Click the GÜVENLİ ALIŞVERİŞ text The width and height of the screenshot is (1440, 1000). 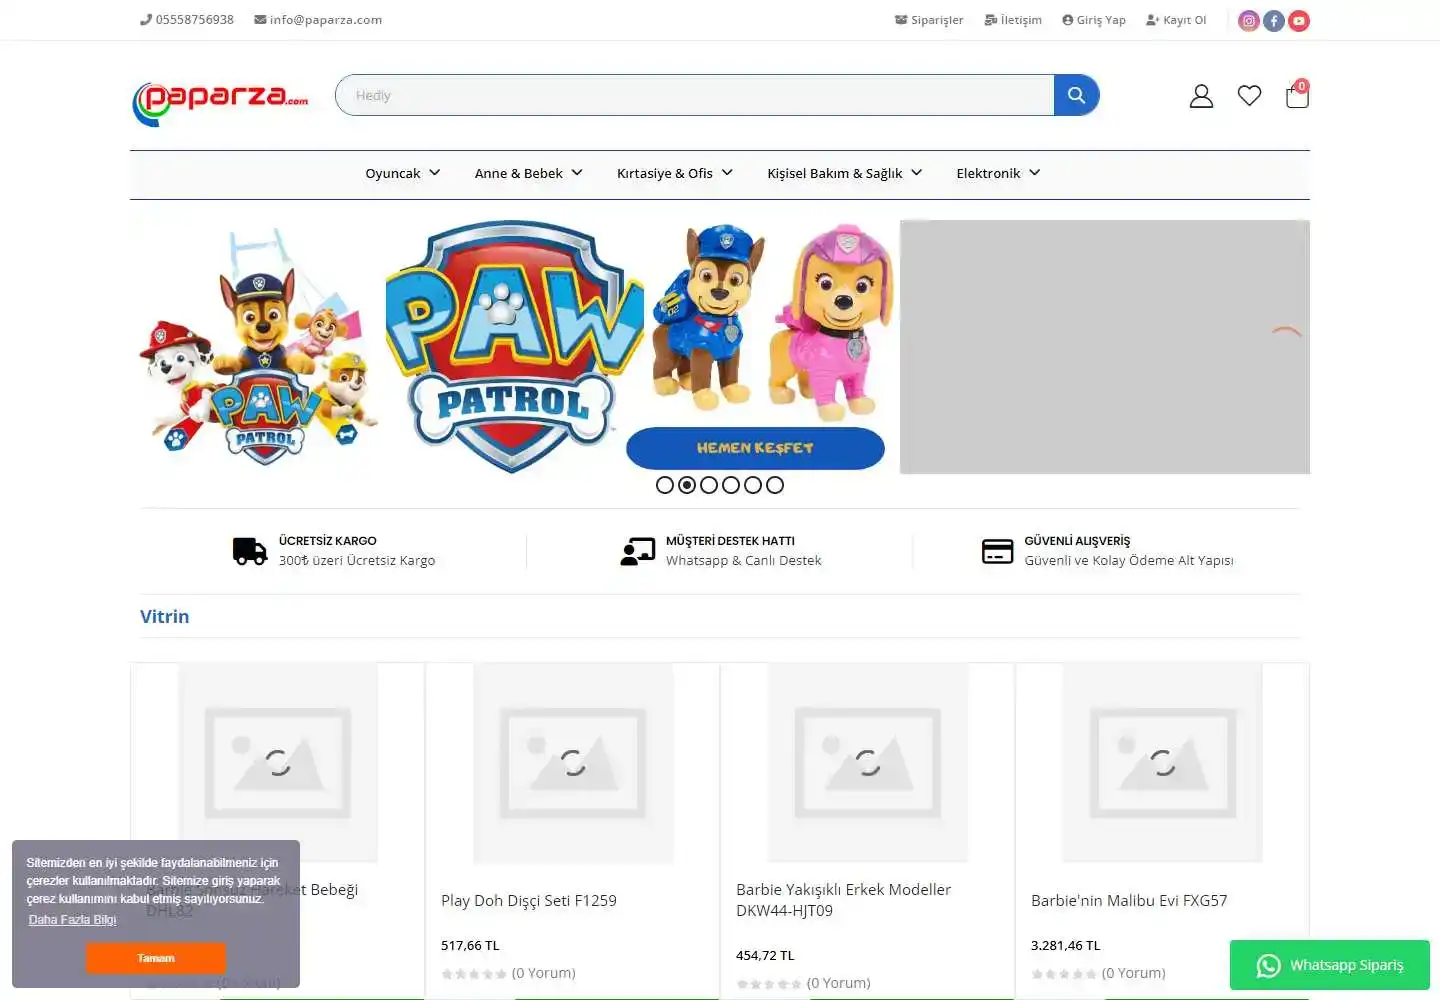click(1077, 541)
